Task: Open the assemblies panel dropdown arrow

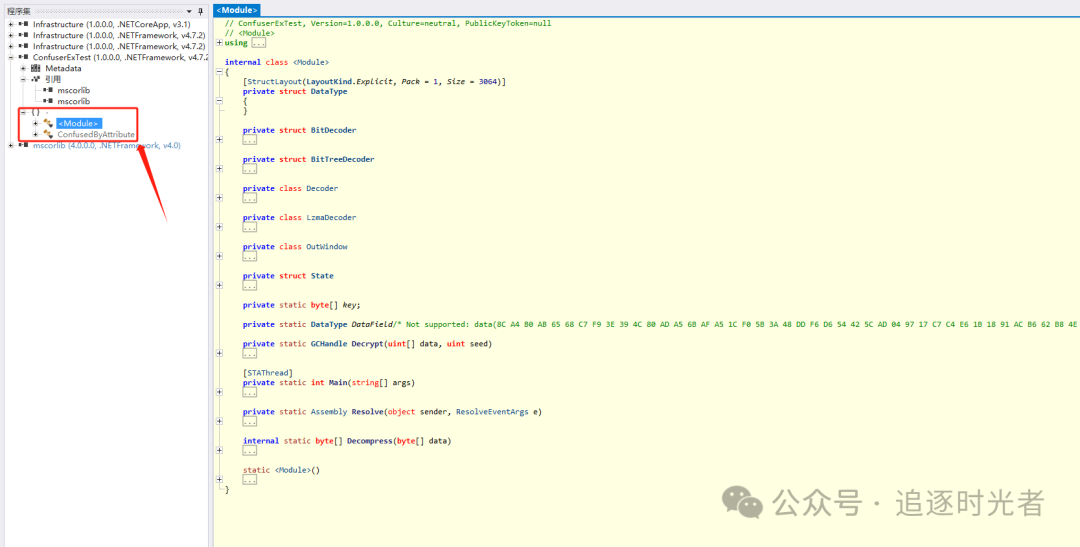Action: coord(189,11)
